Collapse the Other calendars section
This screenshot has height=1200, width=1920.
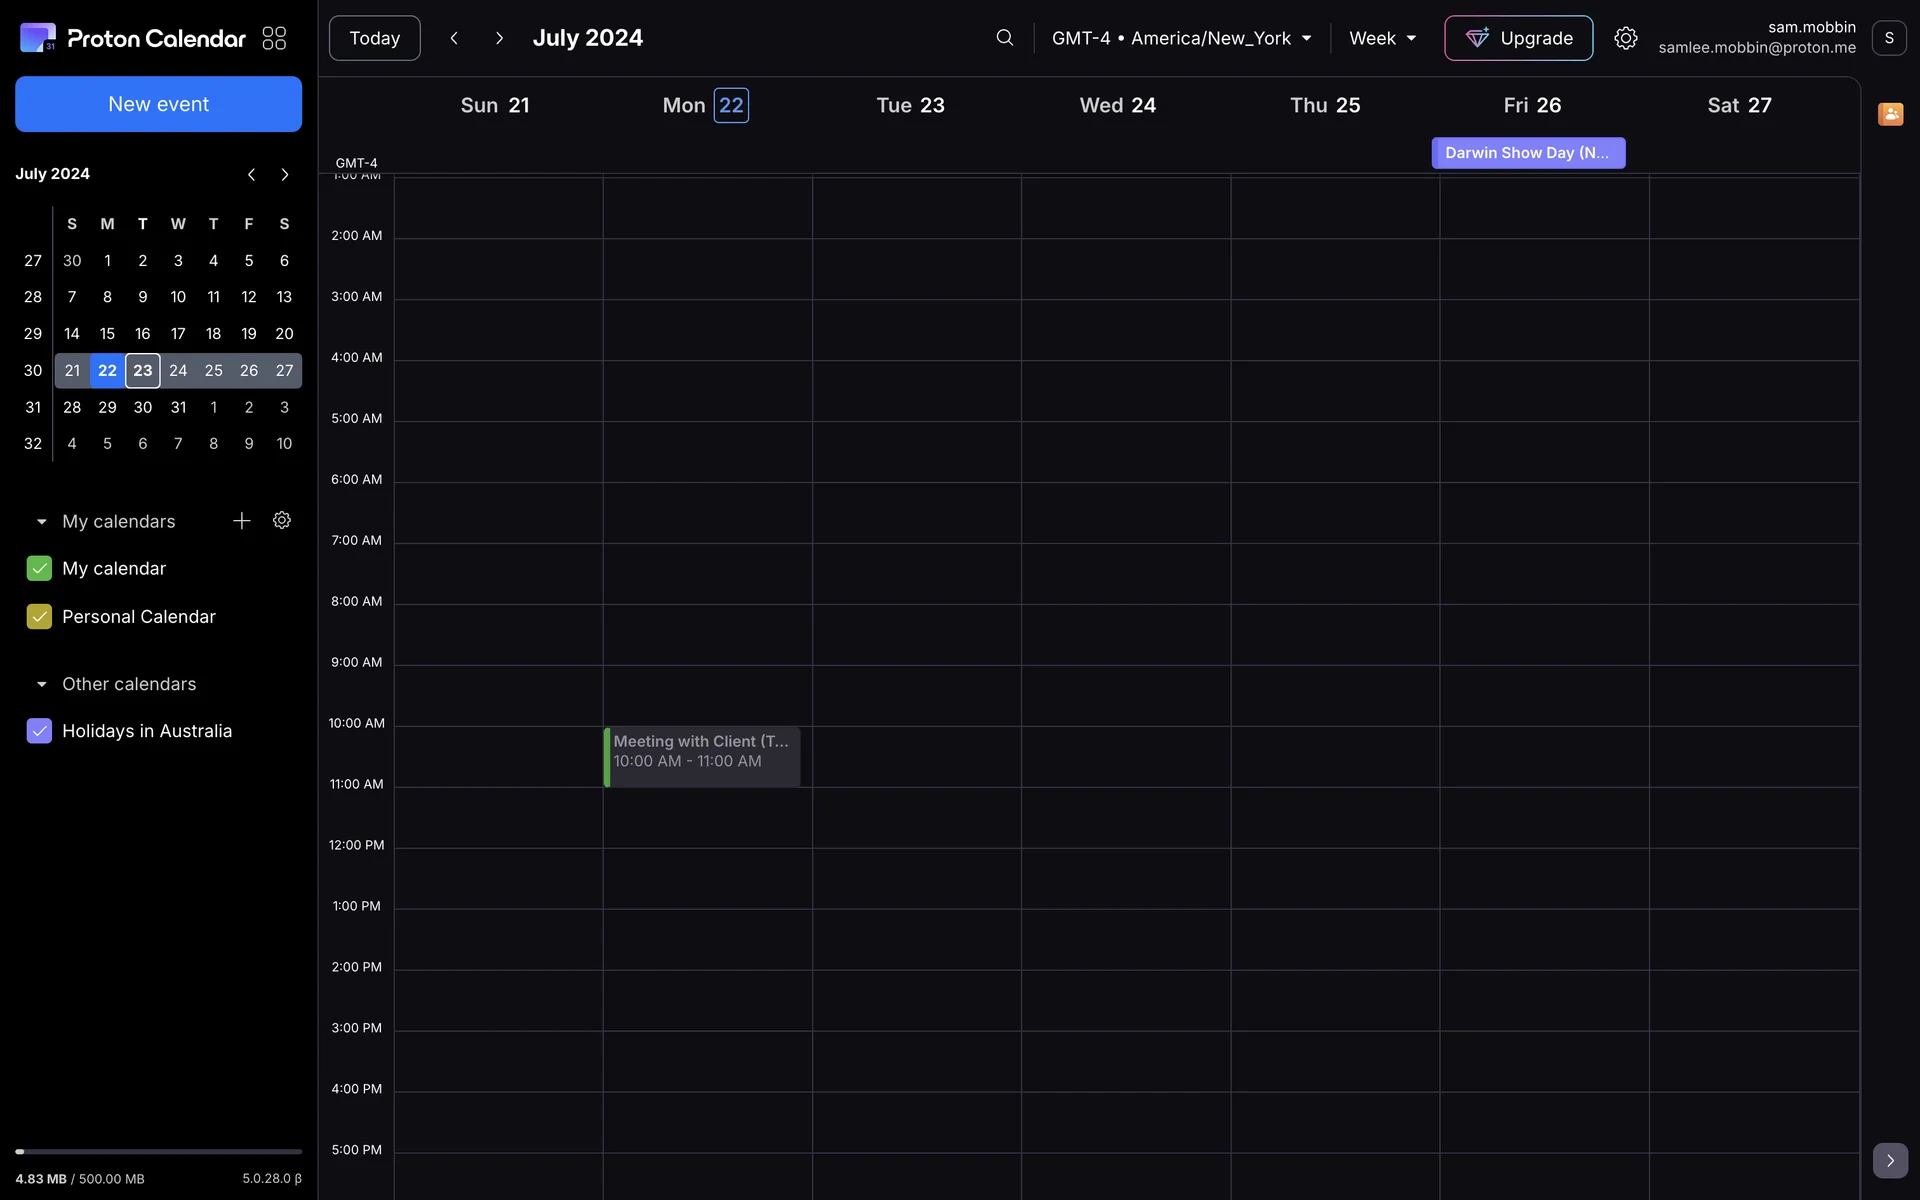point(42,684)
